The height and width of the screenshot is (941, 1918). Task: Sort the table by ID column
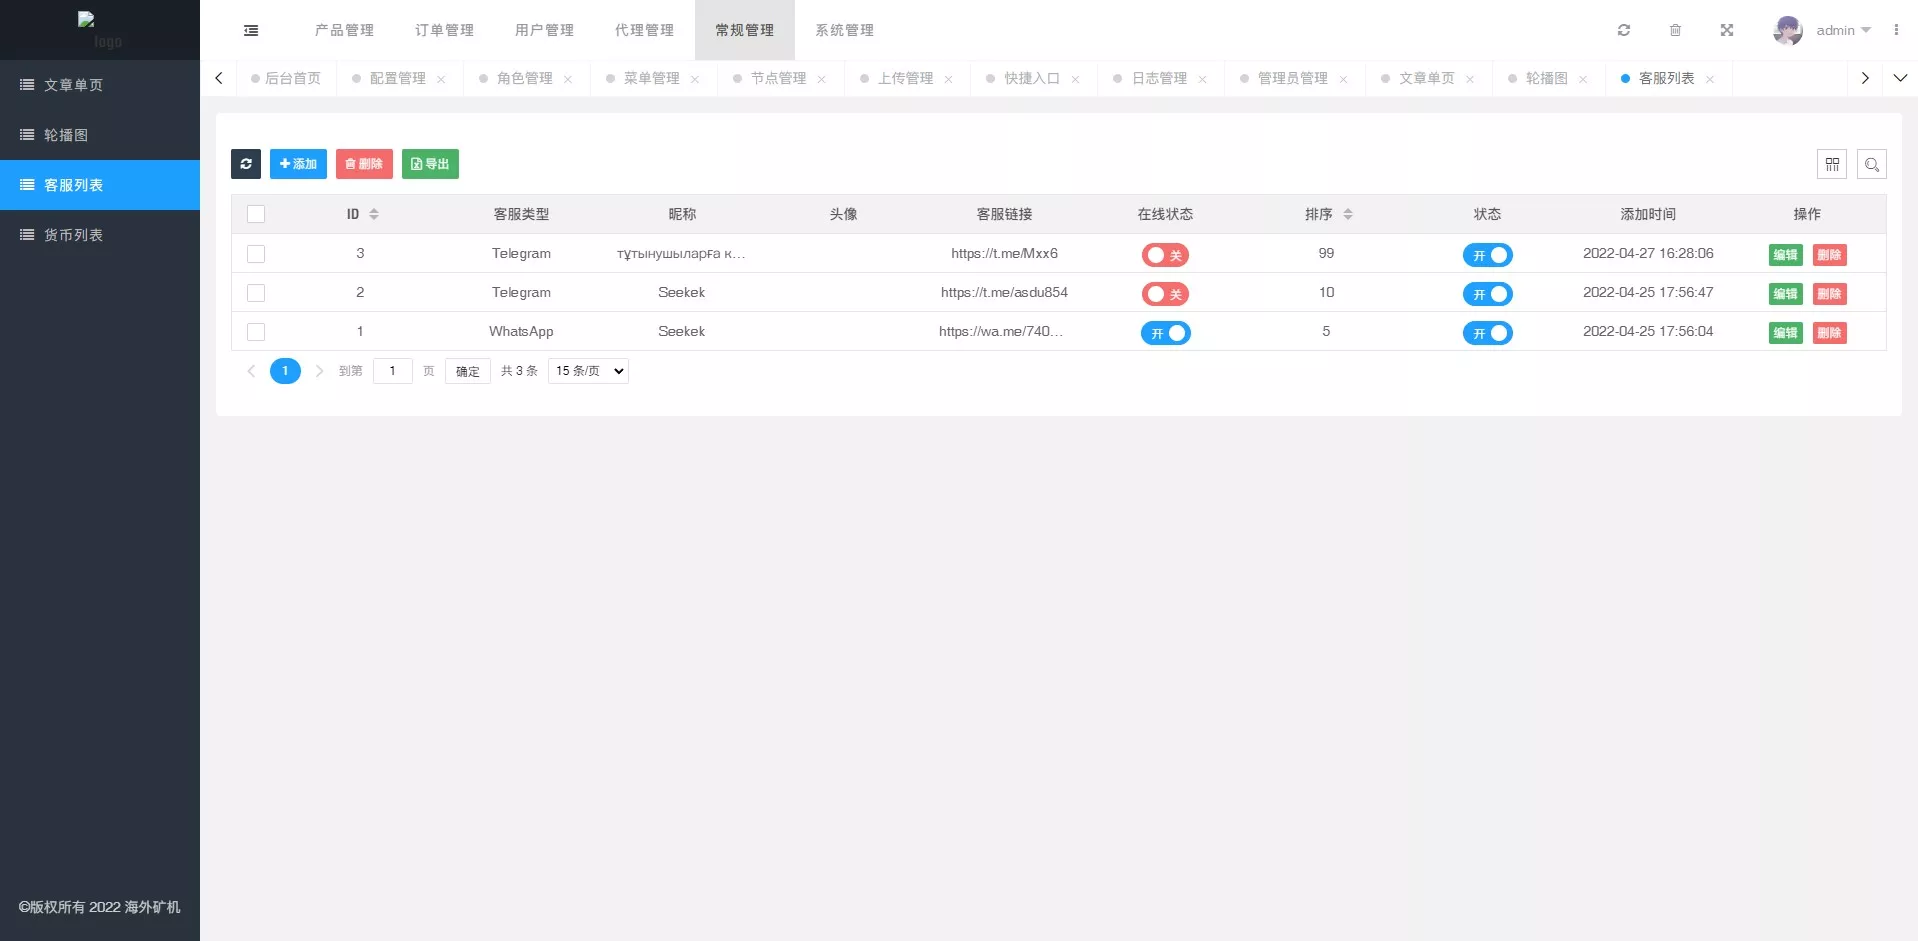pyautogui.click(x=373, y=214)
